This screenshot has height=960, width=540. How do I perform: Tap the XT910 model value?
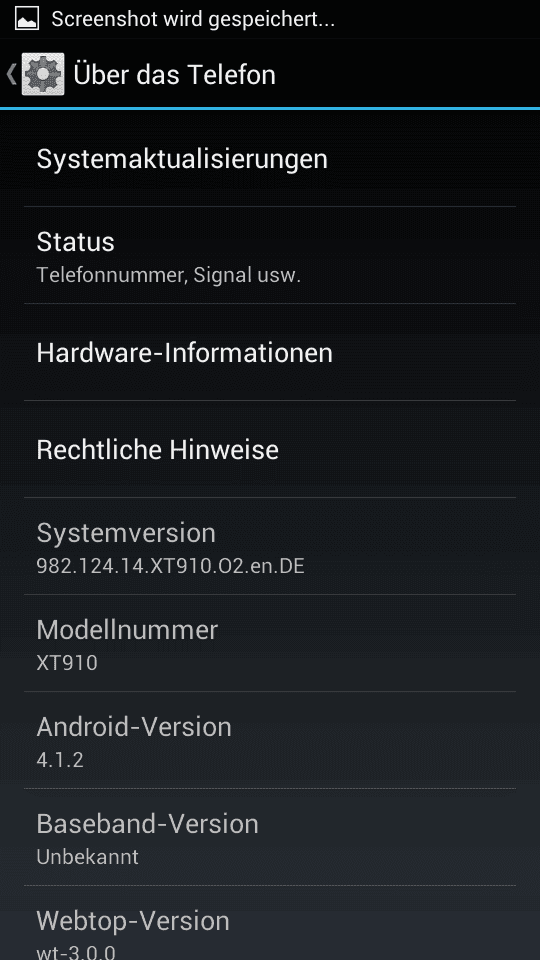(x=67, y=662)
